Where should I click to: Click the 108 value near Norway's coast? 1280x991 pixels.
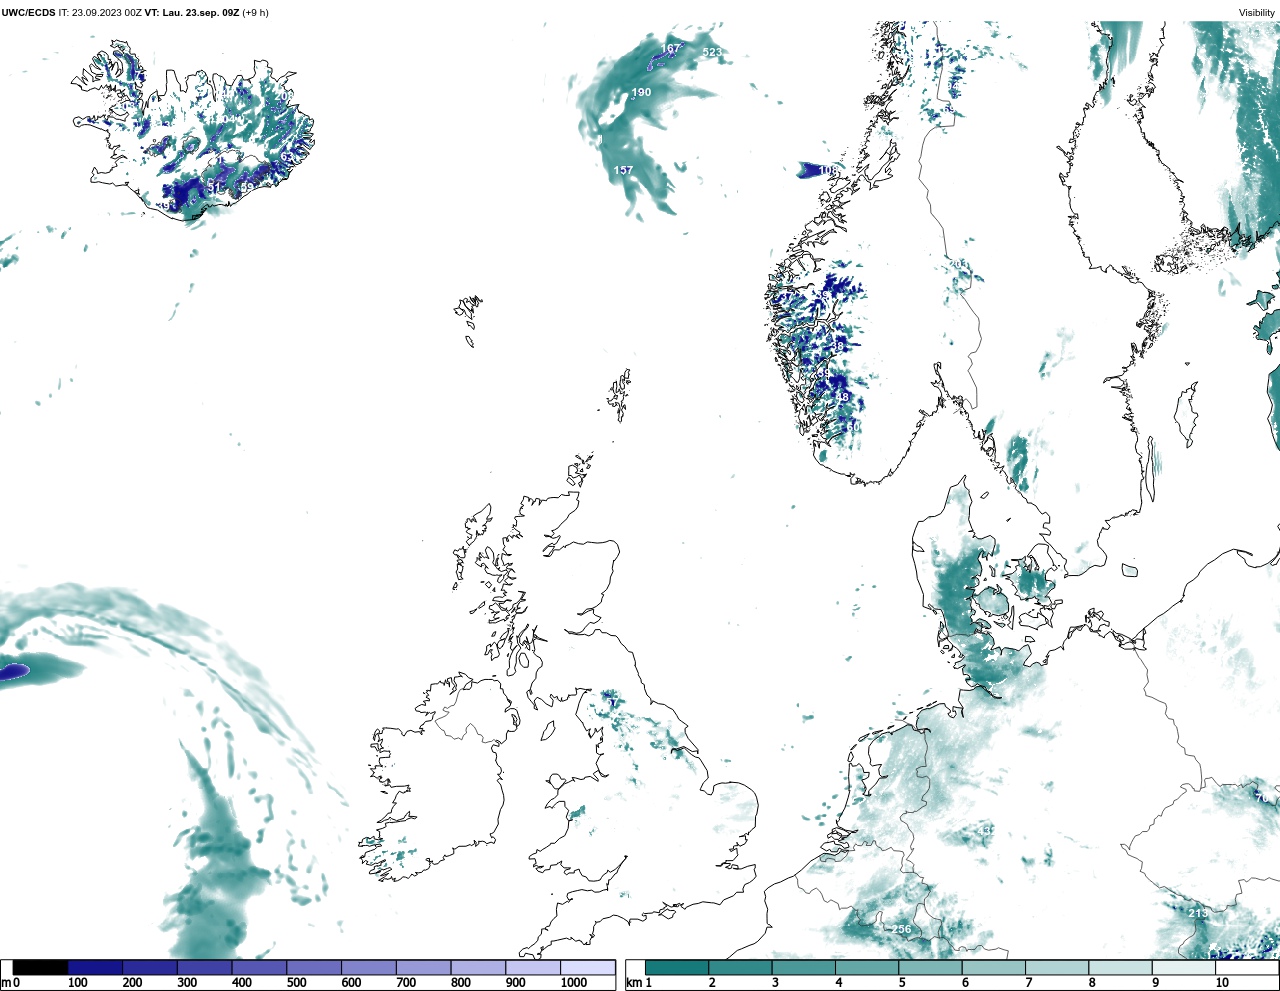[x=828, y=171]
